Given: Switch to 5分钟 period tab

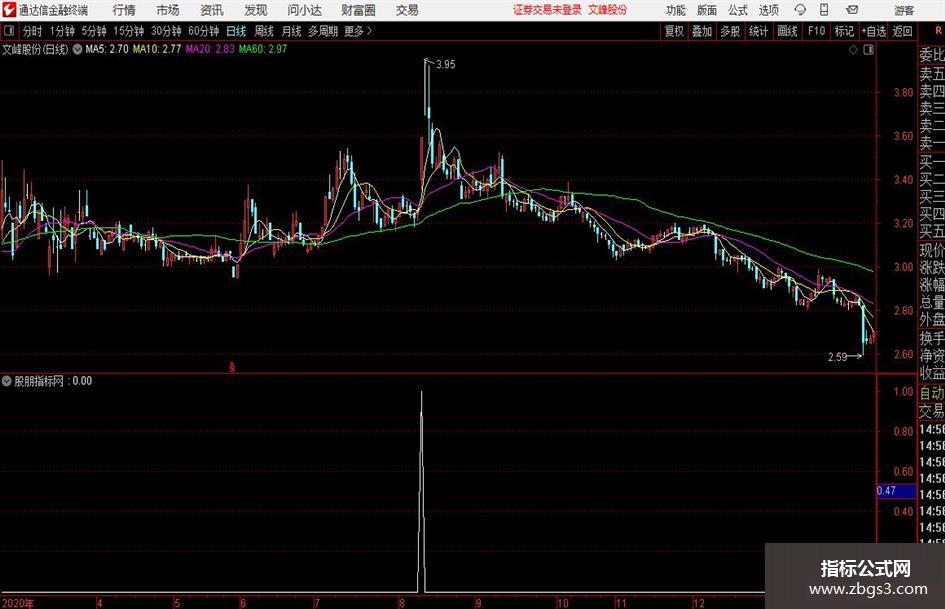Looking at the screenshot, I should [x=94, y=31].
